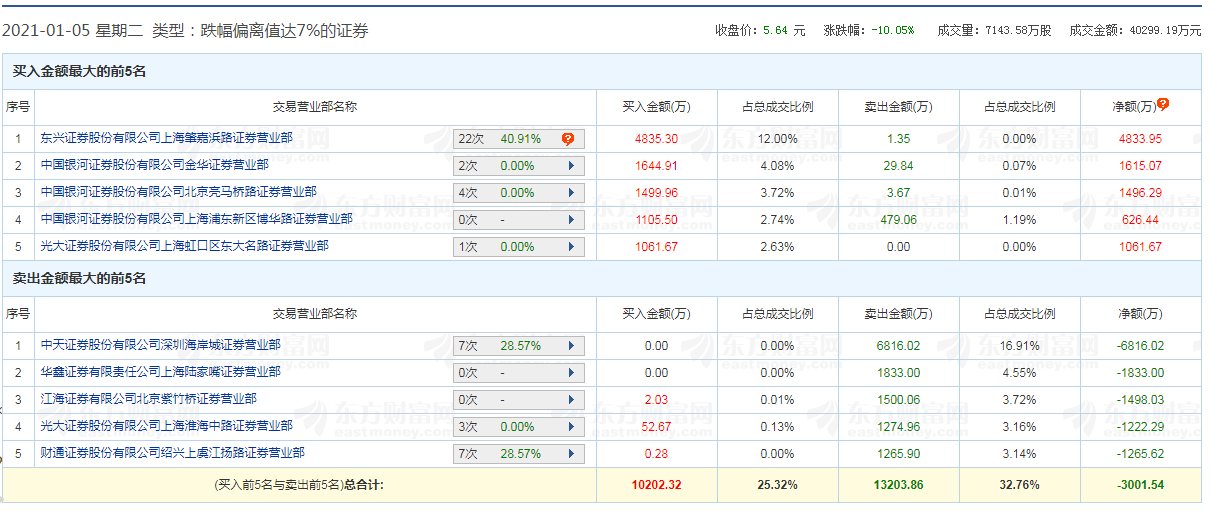Click the total 净额 value -3001.54
1214x517 pixels.
(1141, 485)
